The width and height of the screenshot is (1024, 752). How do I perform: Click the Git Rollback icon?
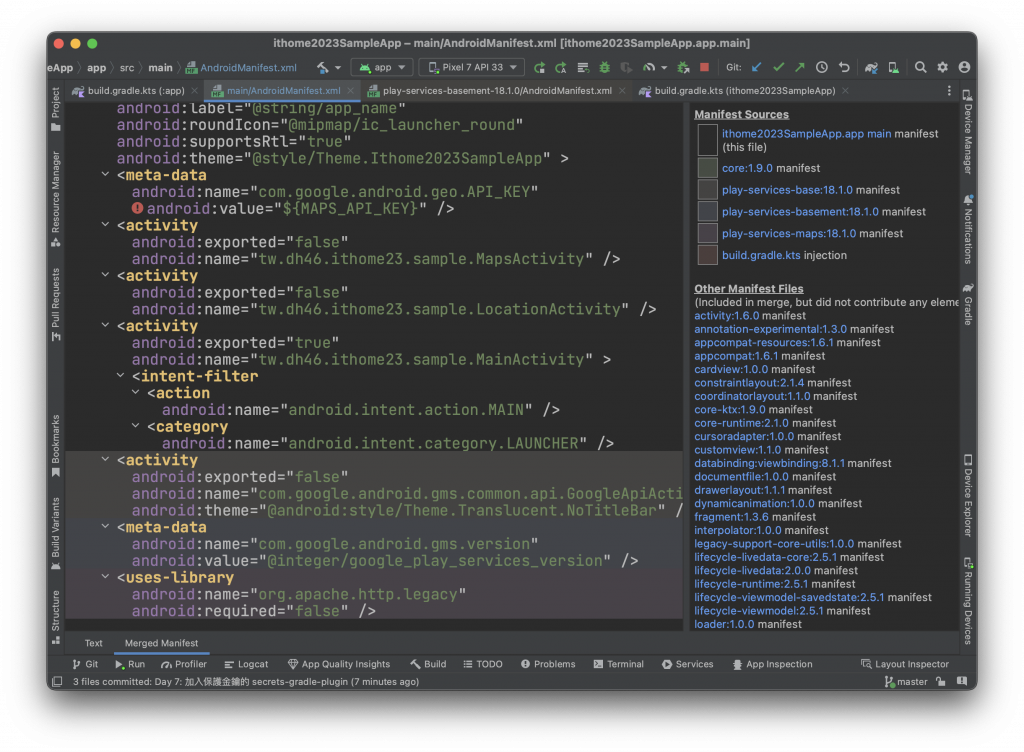tap(844, 67)
